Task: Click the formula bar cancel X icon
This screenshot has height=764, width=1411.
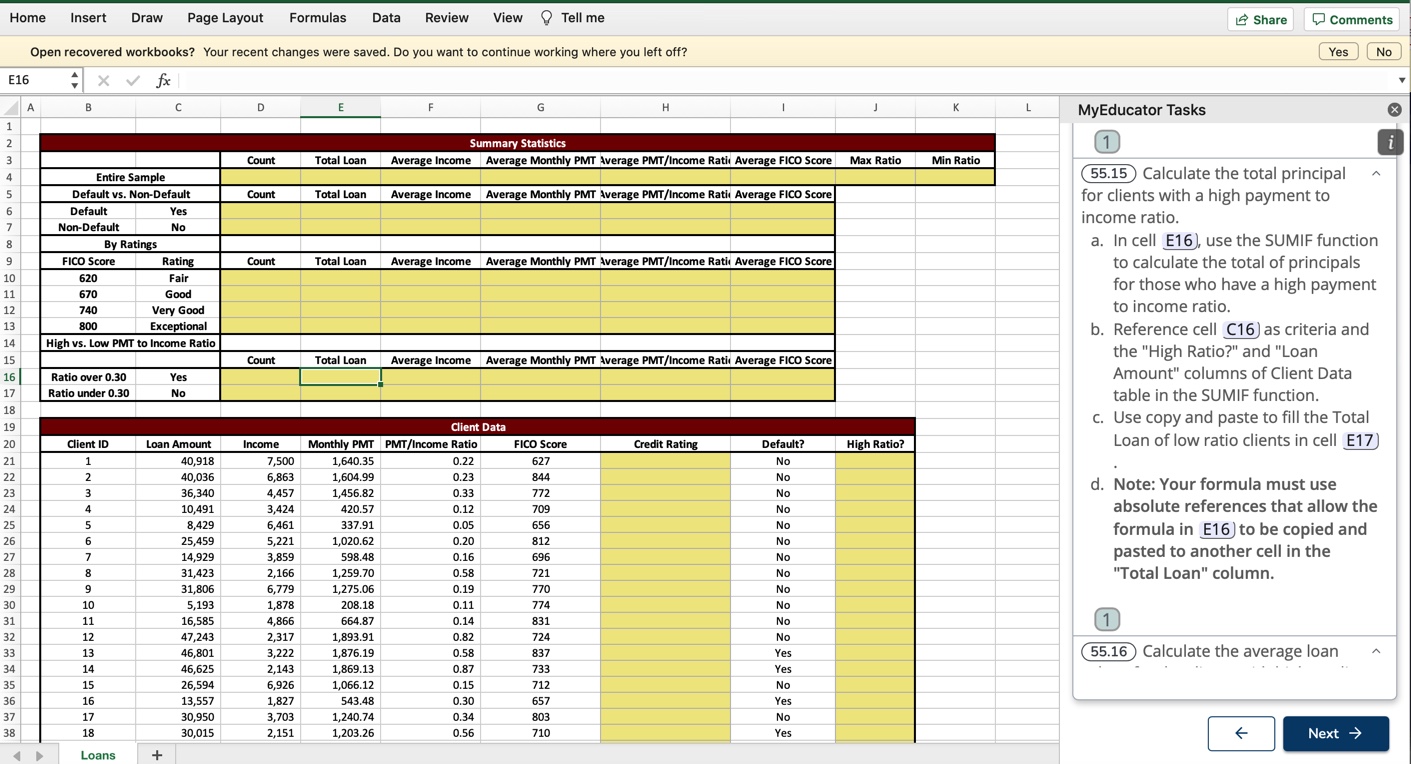Action: pos(104,80)
